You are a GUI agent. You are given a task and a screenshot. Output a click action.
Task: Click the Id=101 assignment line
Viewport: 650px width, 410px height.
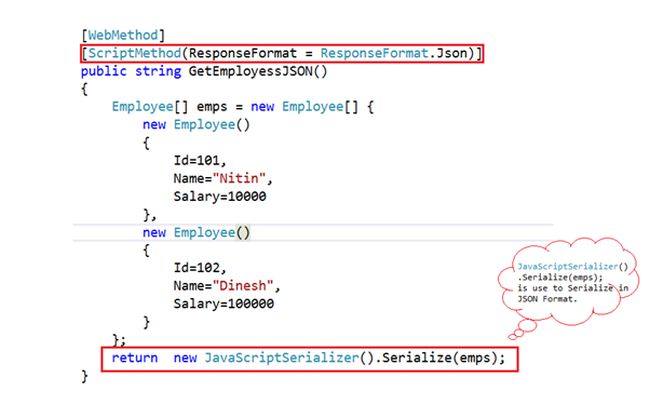coord(200,161)
